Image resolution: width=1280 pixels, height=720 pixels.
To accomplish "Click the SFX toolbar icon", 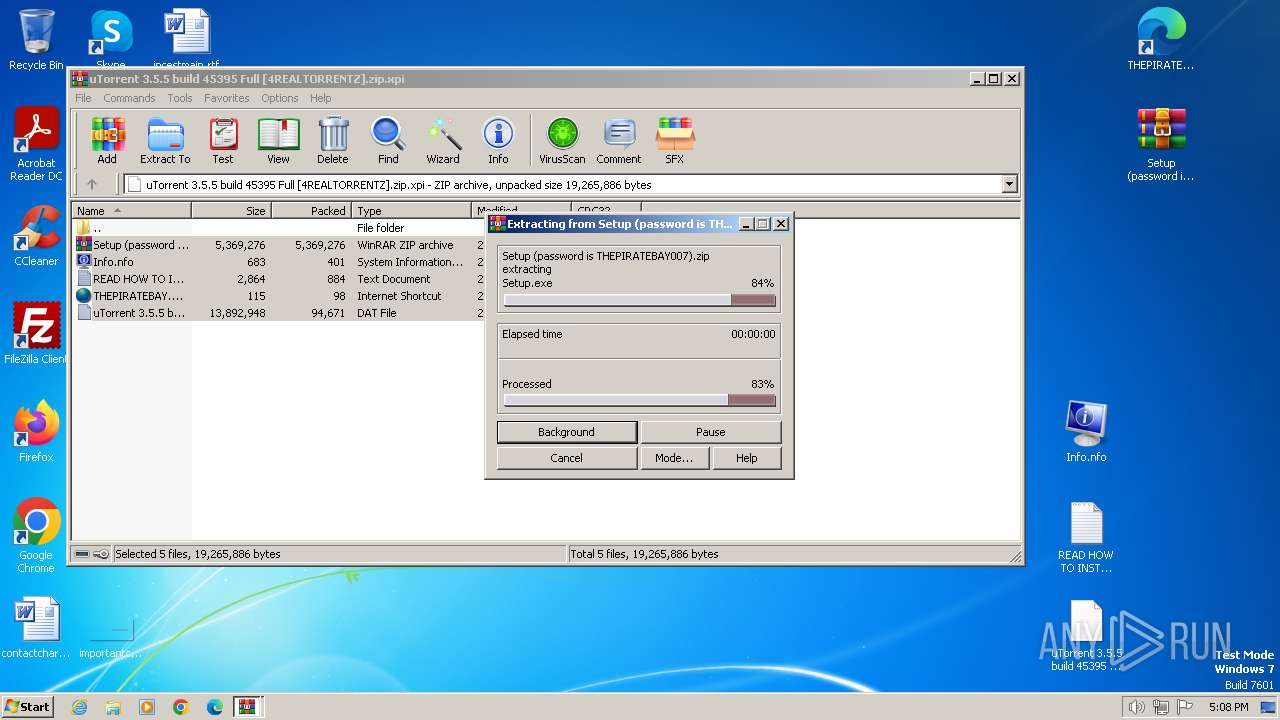I will [x=675, y=140].
